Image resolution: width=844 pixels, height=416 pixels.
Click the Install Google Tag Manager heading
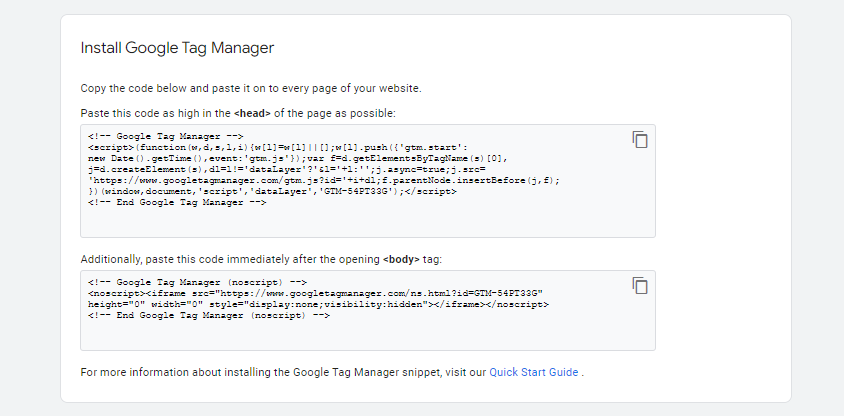point(177,48)
